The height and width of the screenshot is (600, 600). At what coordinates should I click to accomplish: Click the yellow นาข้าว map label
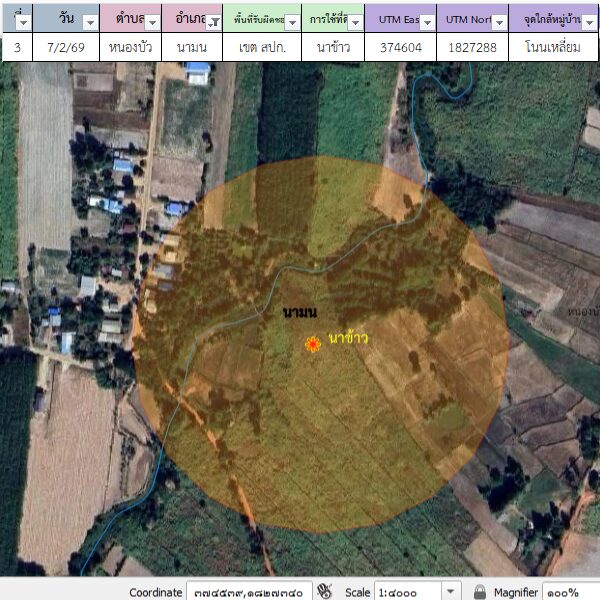tap(348, 338)
